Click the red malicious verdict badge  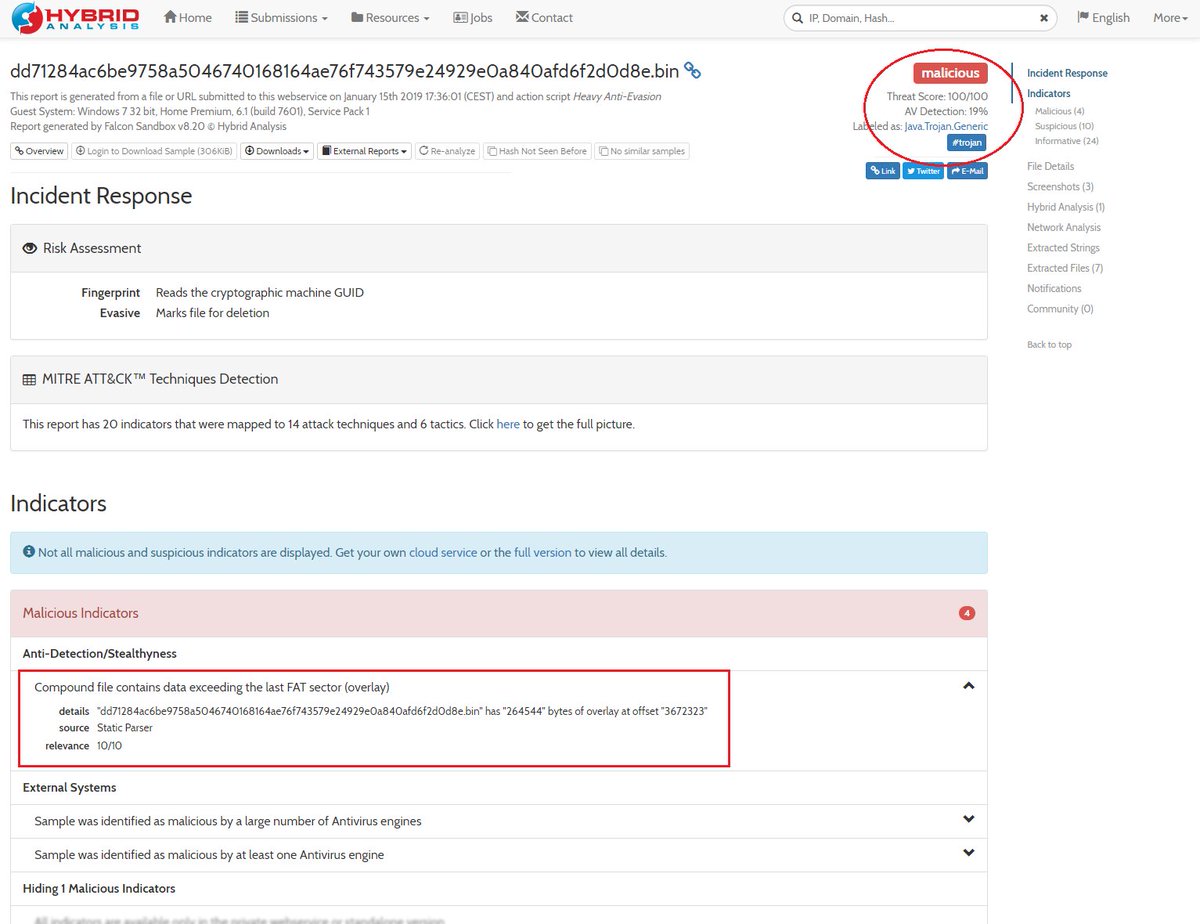[x=950, y=73]
